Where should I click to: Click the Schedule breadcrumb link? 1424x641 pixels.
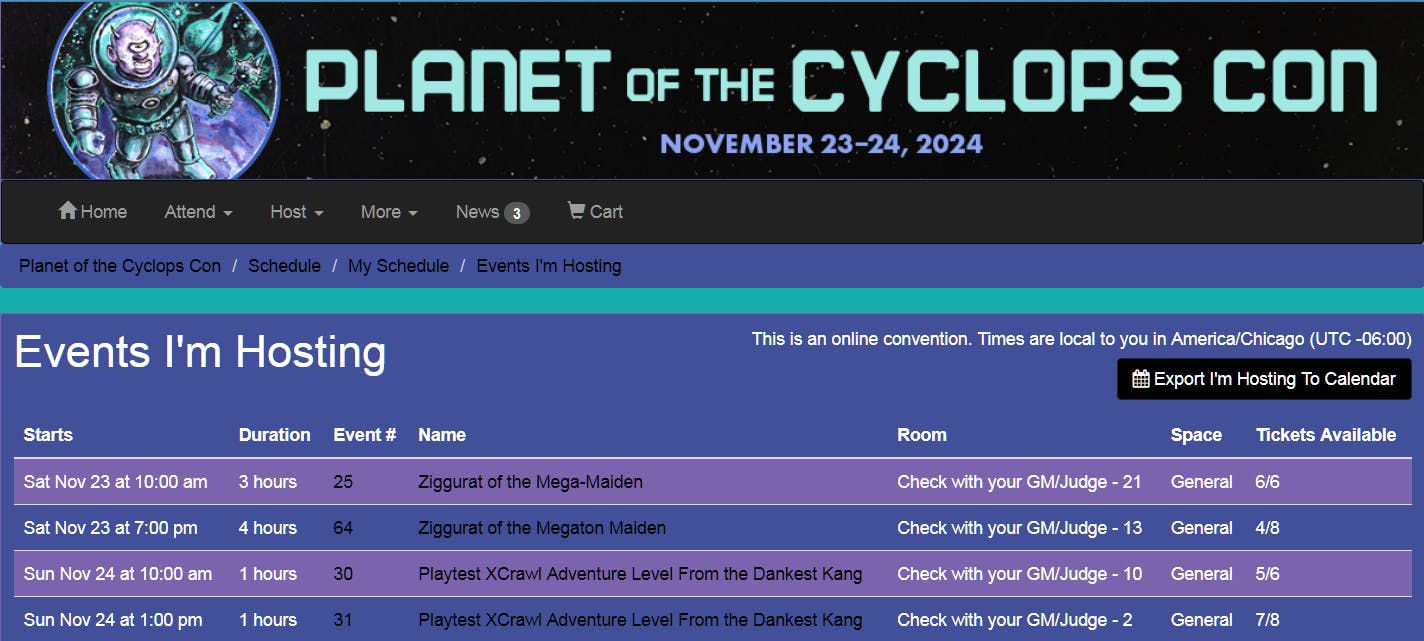click(x=284, y=266)
